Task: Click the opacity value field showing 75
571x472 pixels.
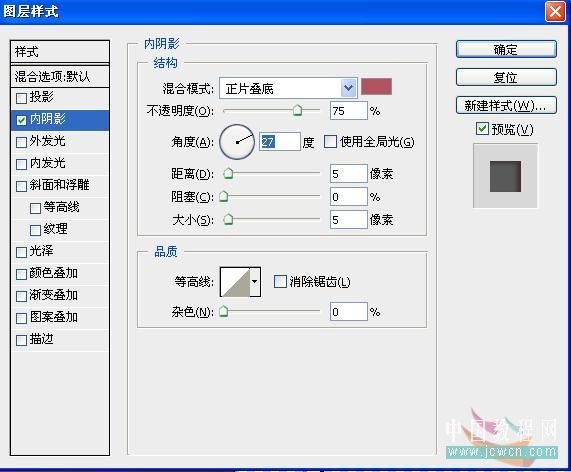Action: click(x=348, y=110)
